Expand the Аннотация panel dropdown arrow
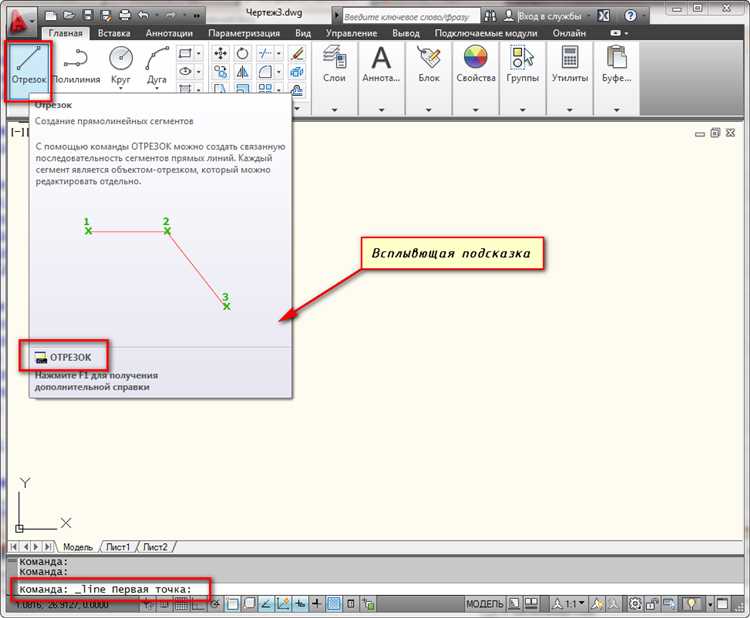 click(381, 110)
